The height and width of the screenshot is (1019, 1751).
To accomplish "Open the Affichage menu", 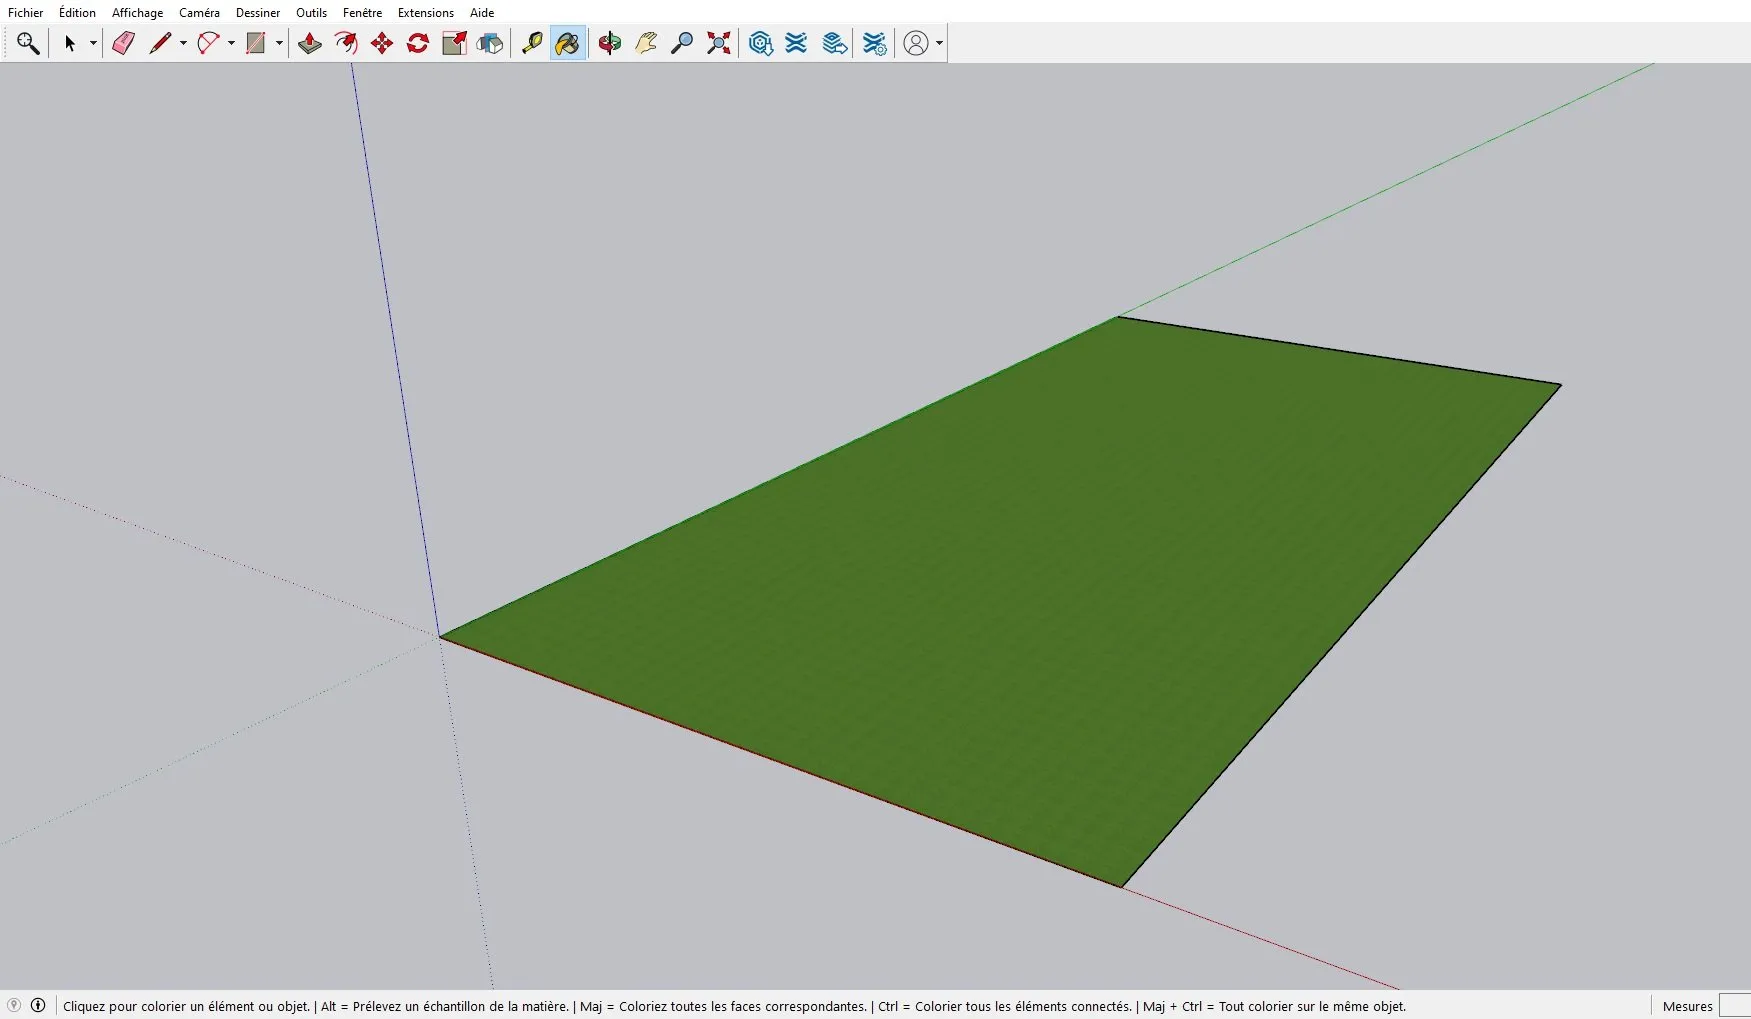I will [x=137, y=13].
